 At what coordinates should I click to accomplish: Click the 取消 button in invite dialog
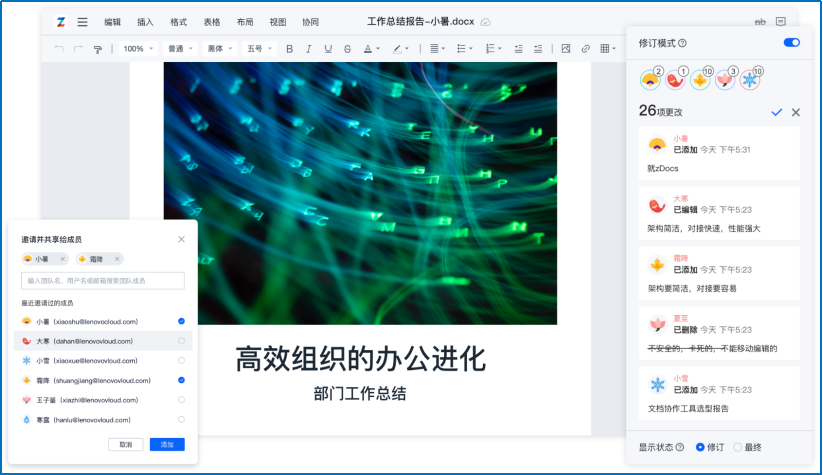125,445
